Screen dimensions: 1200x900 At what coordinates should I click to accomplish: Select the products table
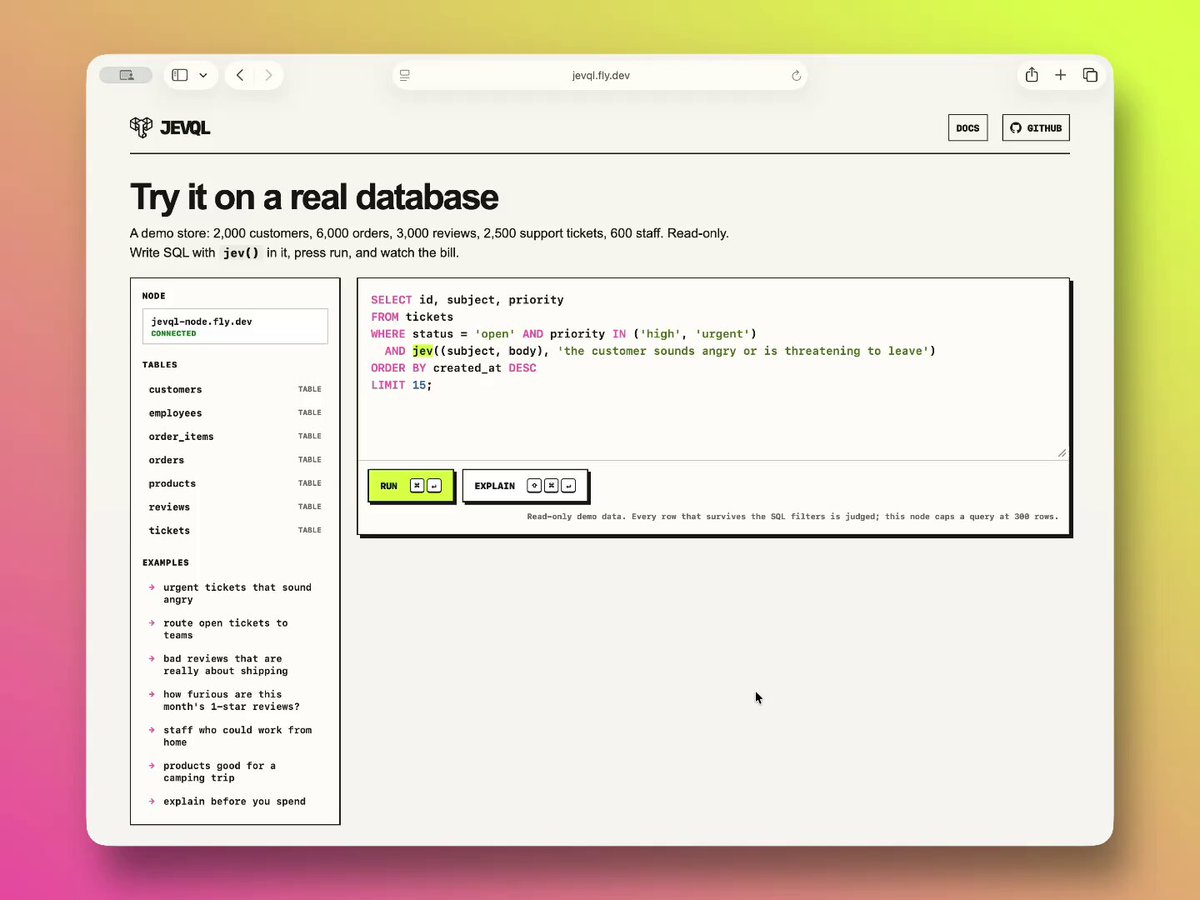235,483
